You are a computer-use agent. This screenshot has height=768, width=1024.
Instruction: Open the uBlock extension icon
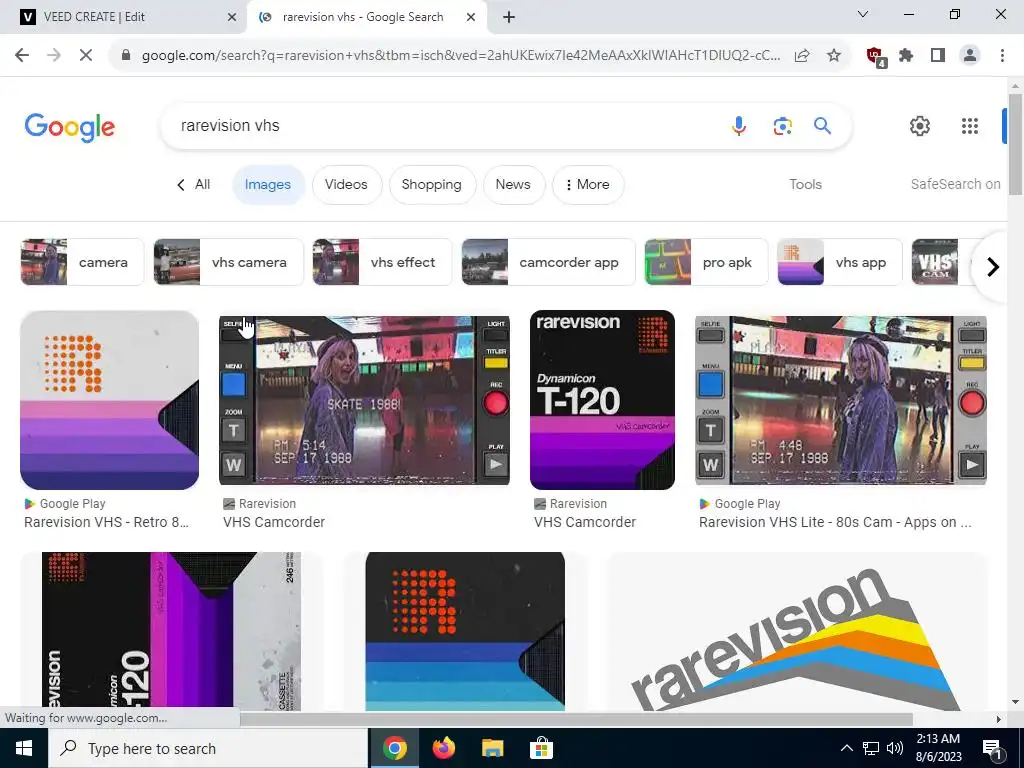coord(875,56)
